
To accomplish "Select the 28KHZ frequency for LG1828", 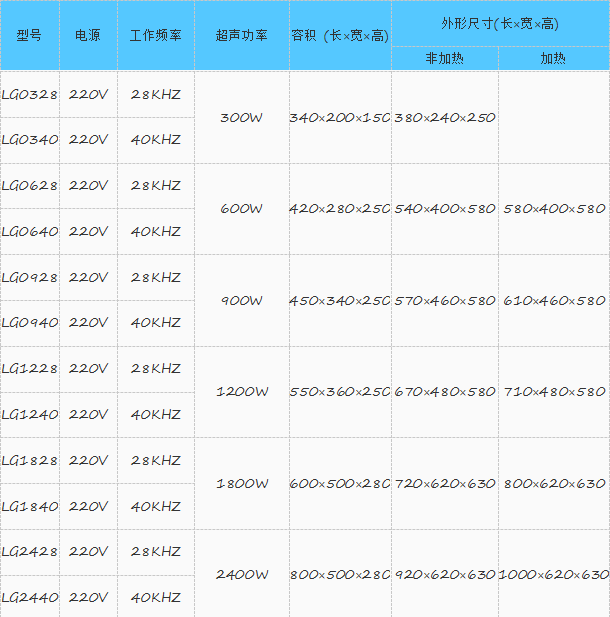I will pyautogui.click(x=155, y=460).
